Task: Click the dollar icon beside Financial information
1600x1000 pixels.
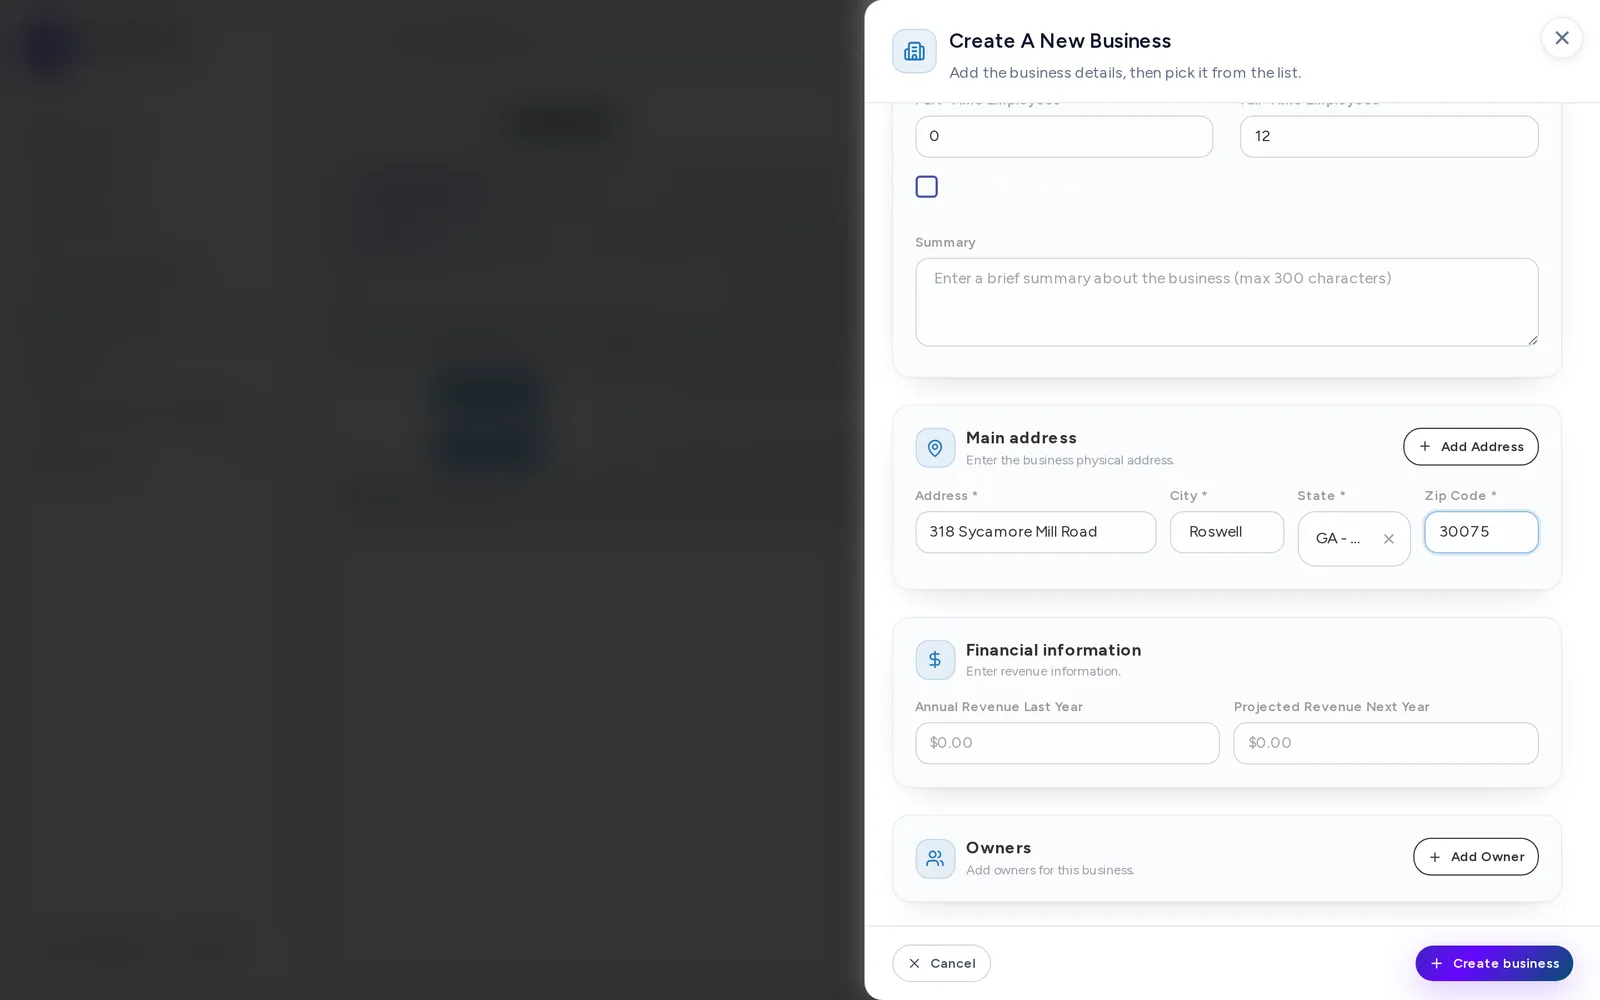Action: (x=935, y=660)
